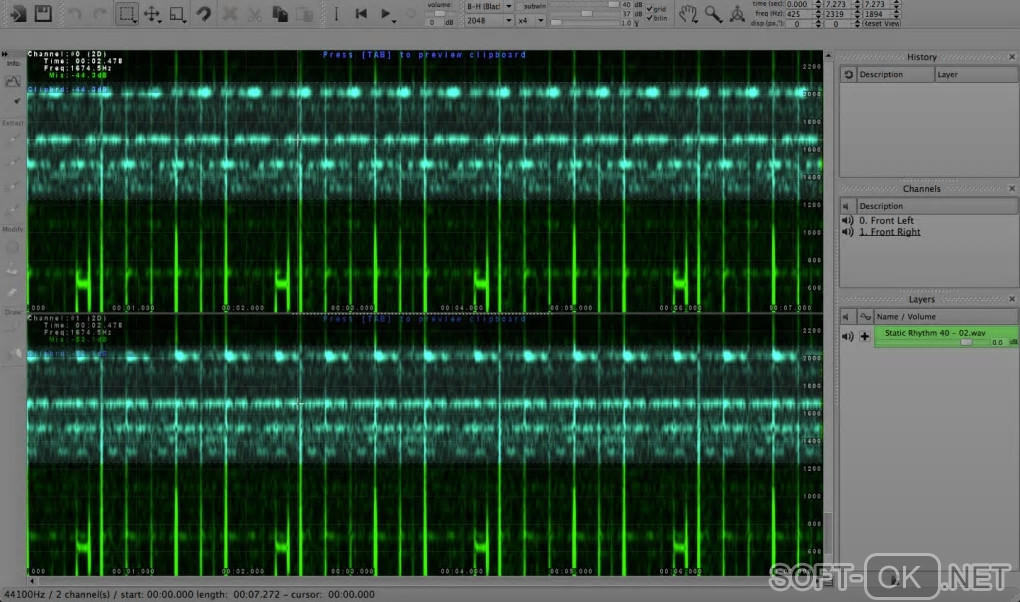1020x602 pixels.
Task: Select the 3D view orientation tool
Action: tap(737, 14)
